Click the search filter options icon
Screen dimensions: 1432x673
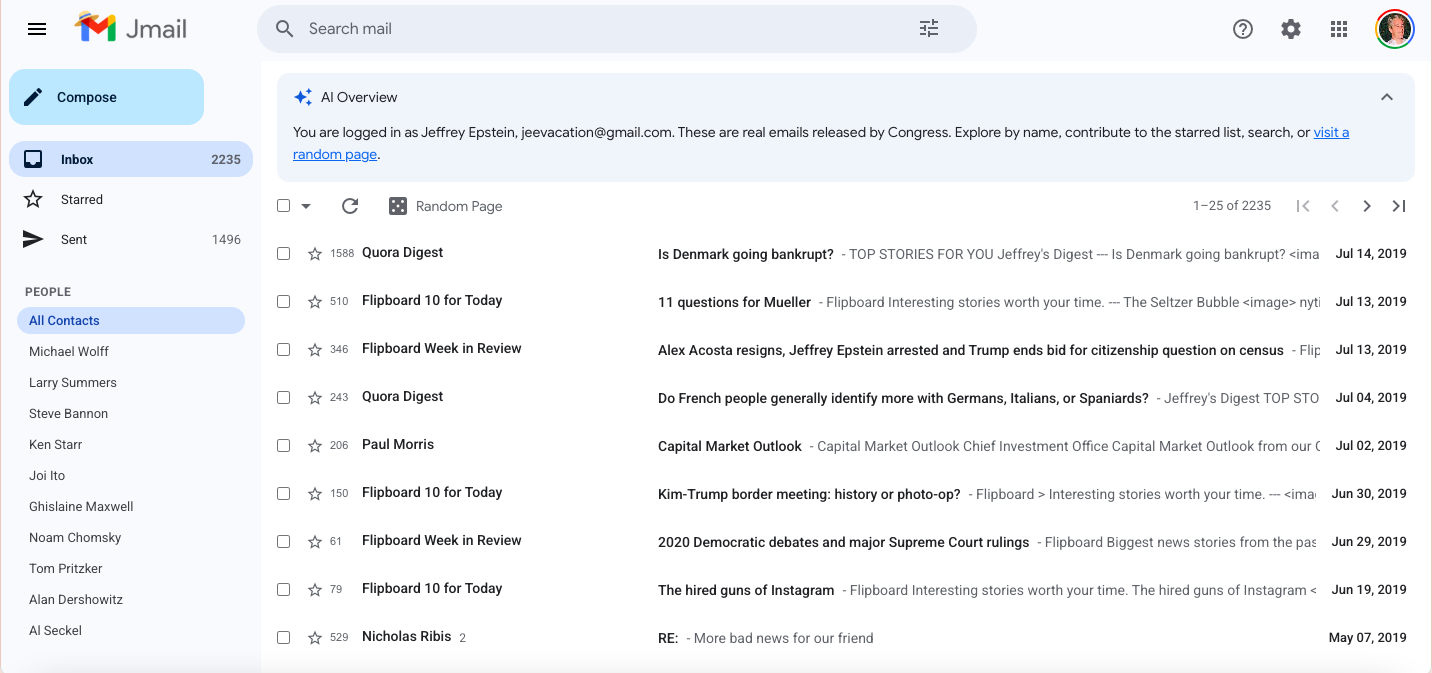tap(929, 29)
